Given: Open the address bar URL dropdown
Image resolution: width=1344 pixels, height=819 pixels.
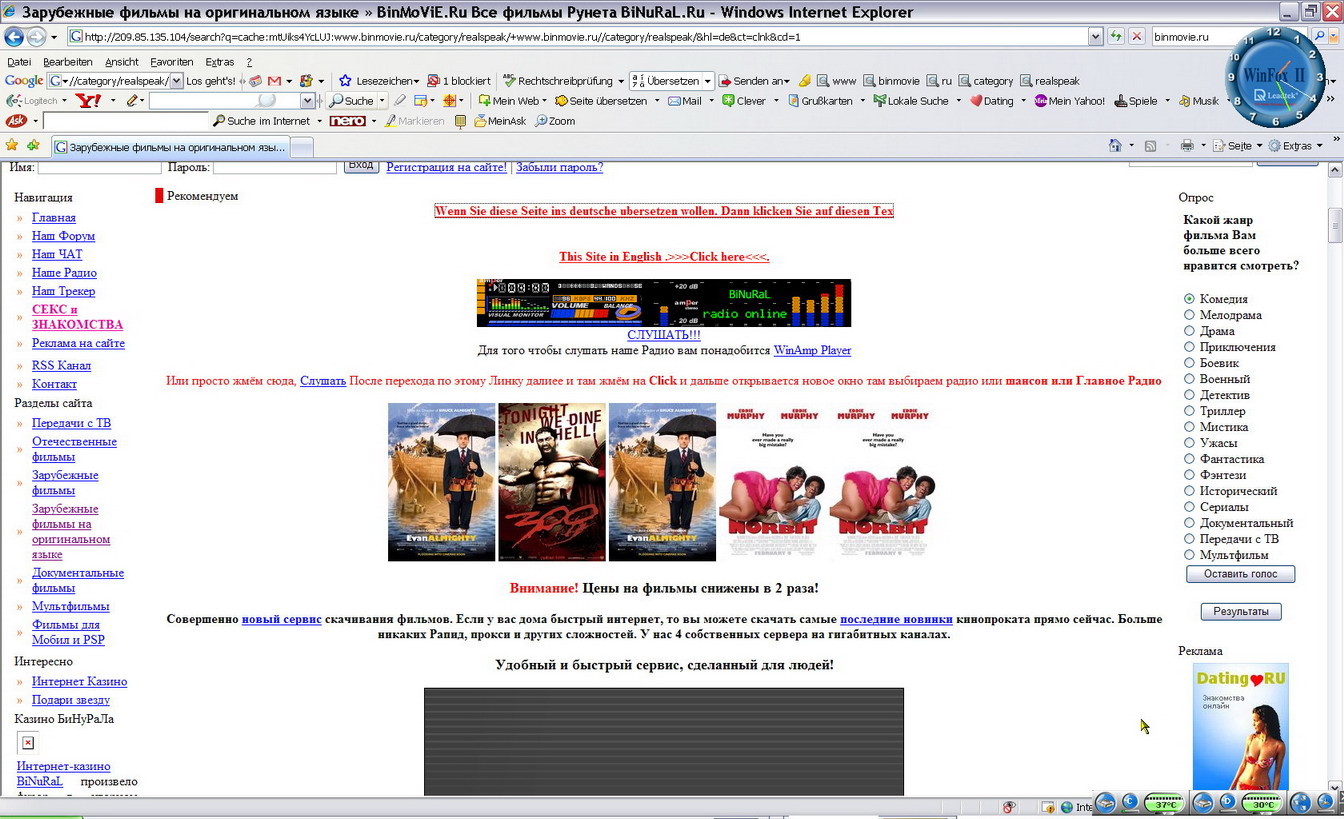Looking at the screenshot, I should coord(1095,36).
